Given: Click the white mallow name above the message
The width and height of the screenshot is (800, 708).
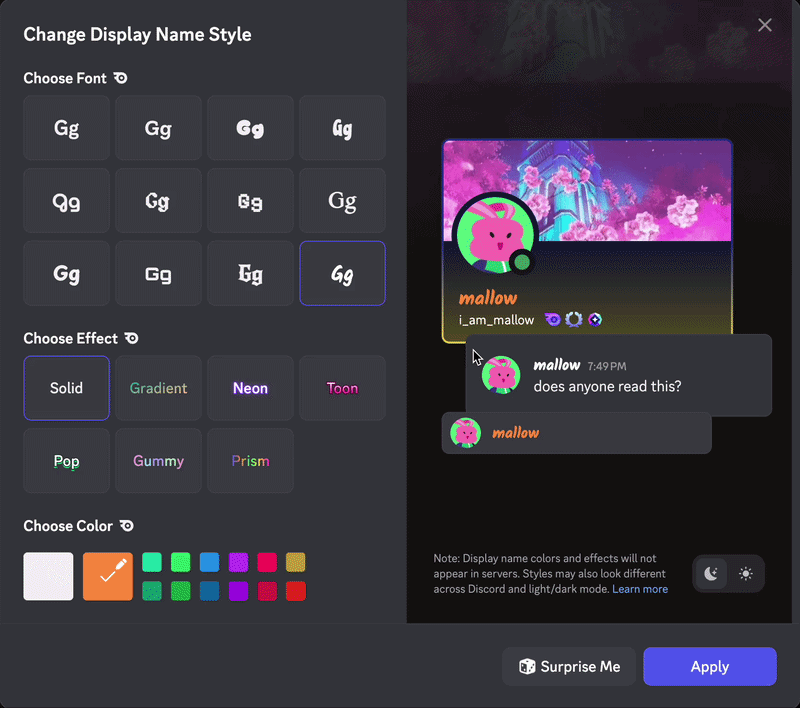Looking at the screenshot, I should tap(557, 365).
